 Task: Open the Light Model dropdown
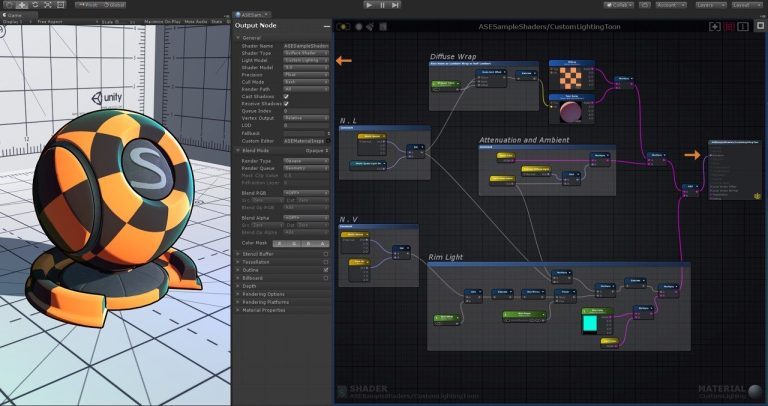pyautogui.click(x=306, y=60)
